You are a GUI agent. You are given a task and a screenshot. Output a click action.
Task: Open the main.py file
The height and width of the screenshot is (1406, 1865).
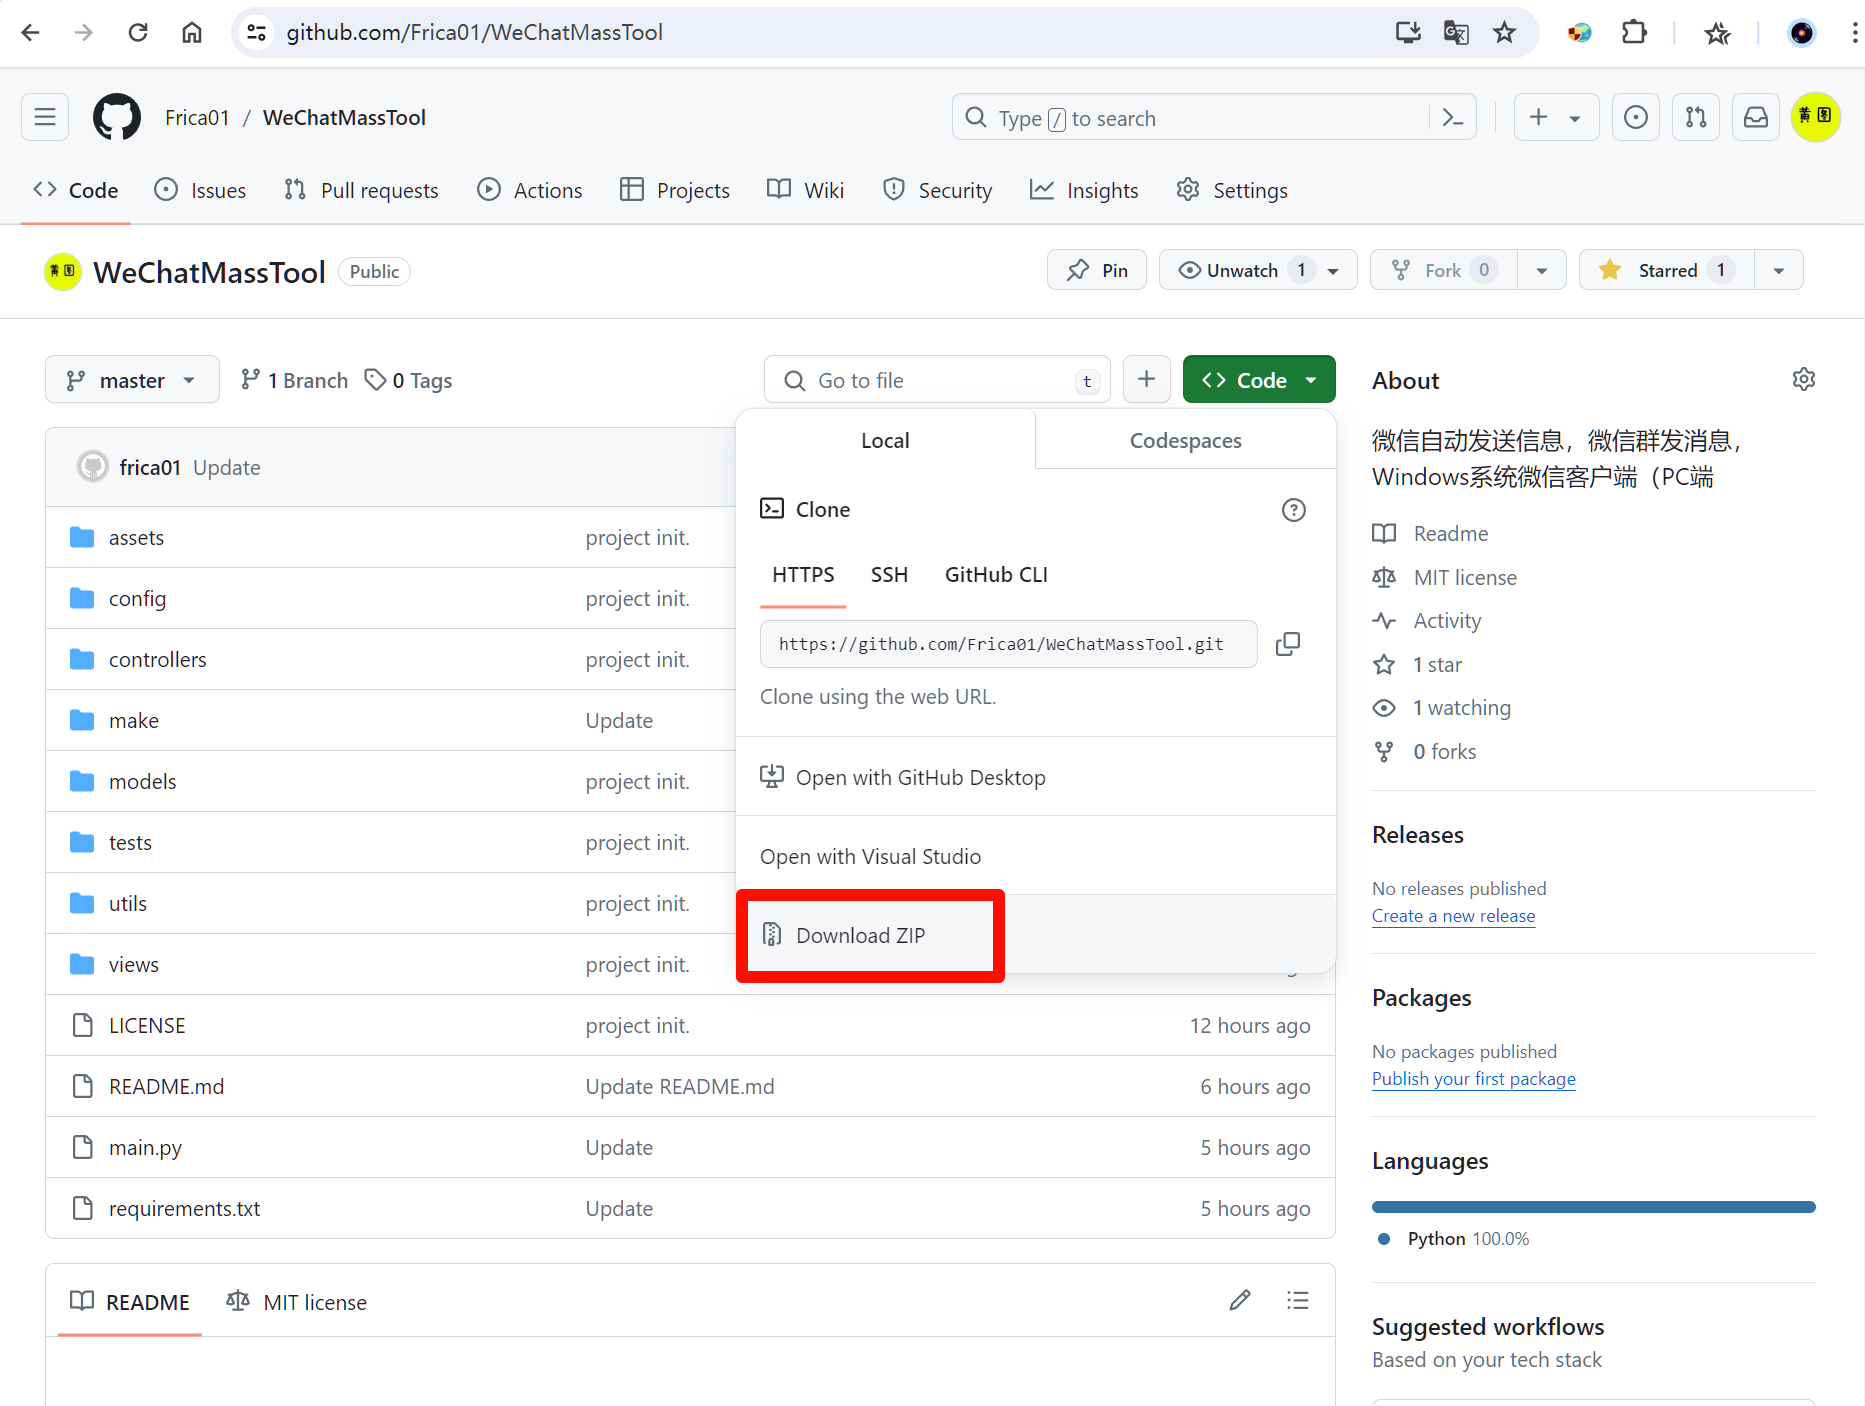(145, 1148)
